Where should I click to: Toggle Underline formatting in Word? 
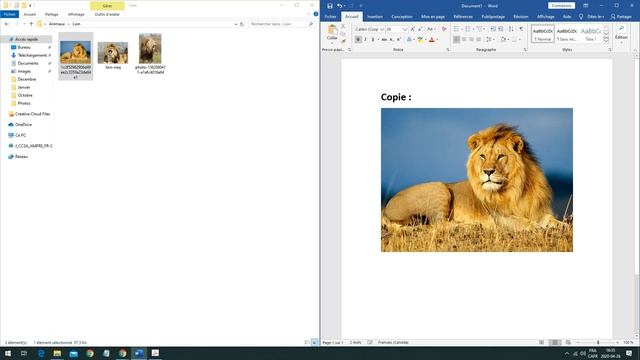coord(373,40)
